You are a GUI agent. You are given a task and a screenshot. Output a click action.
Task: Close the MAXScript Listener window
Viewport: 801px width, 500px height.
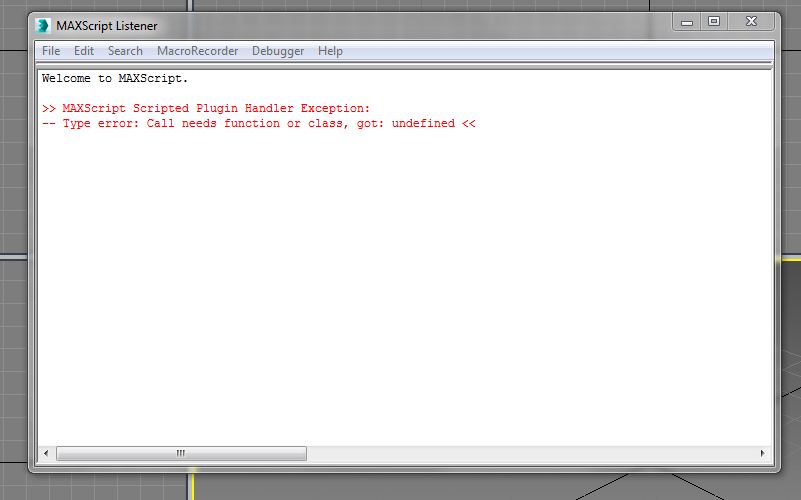pyautogui.click(x=751, y=22)
